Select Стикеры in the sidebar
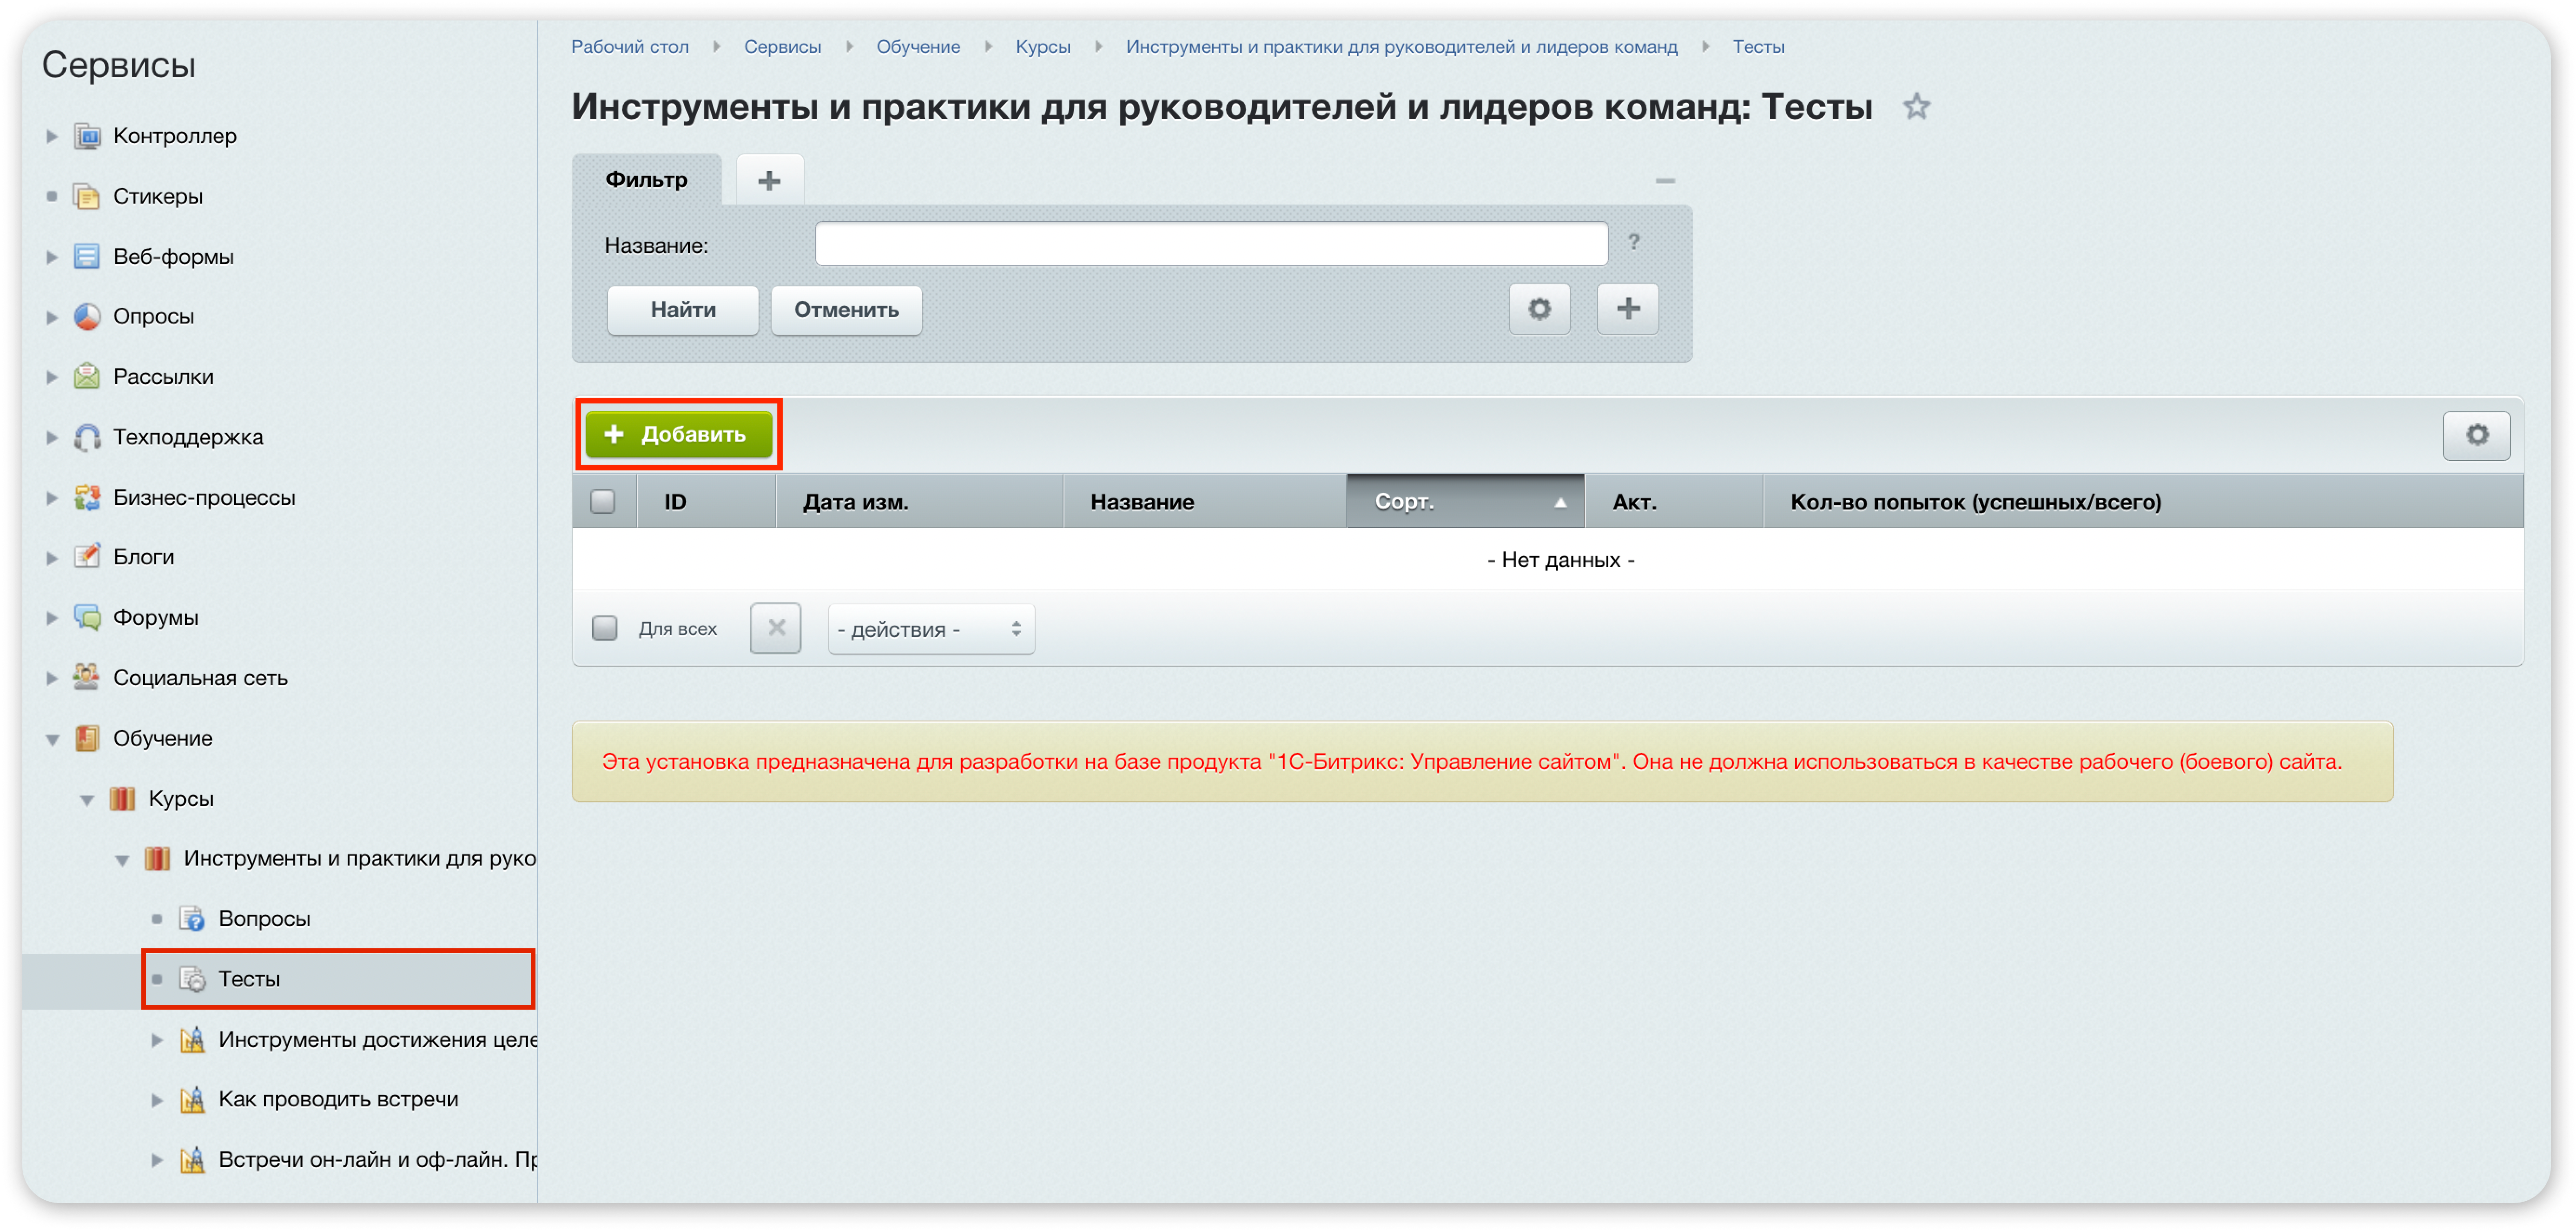 pos(158,196)
